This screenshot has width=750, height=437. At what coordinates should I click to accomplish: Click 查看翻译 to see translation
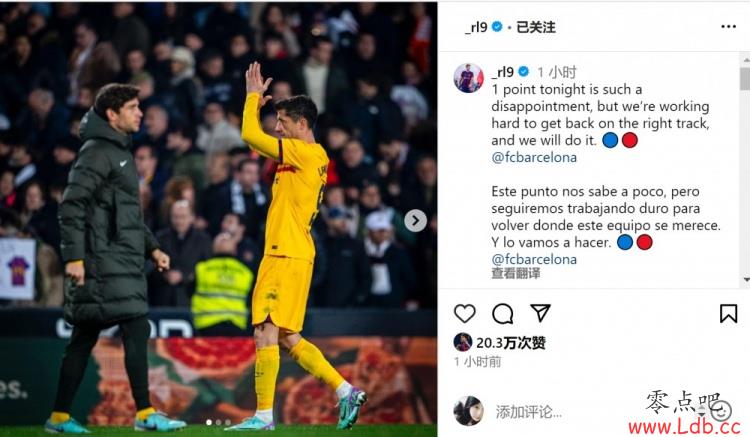516,273
